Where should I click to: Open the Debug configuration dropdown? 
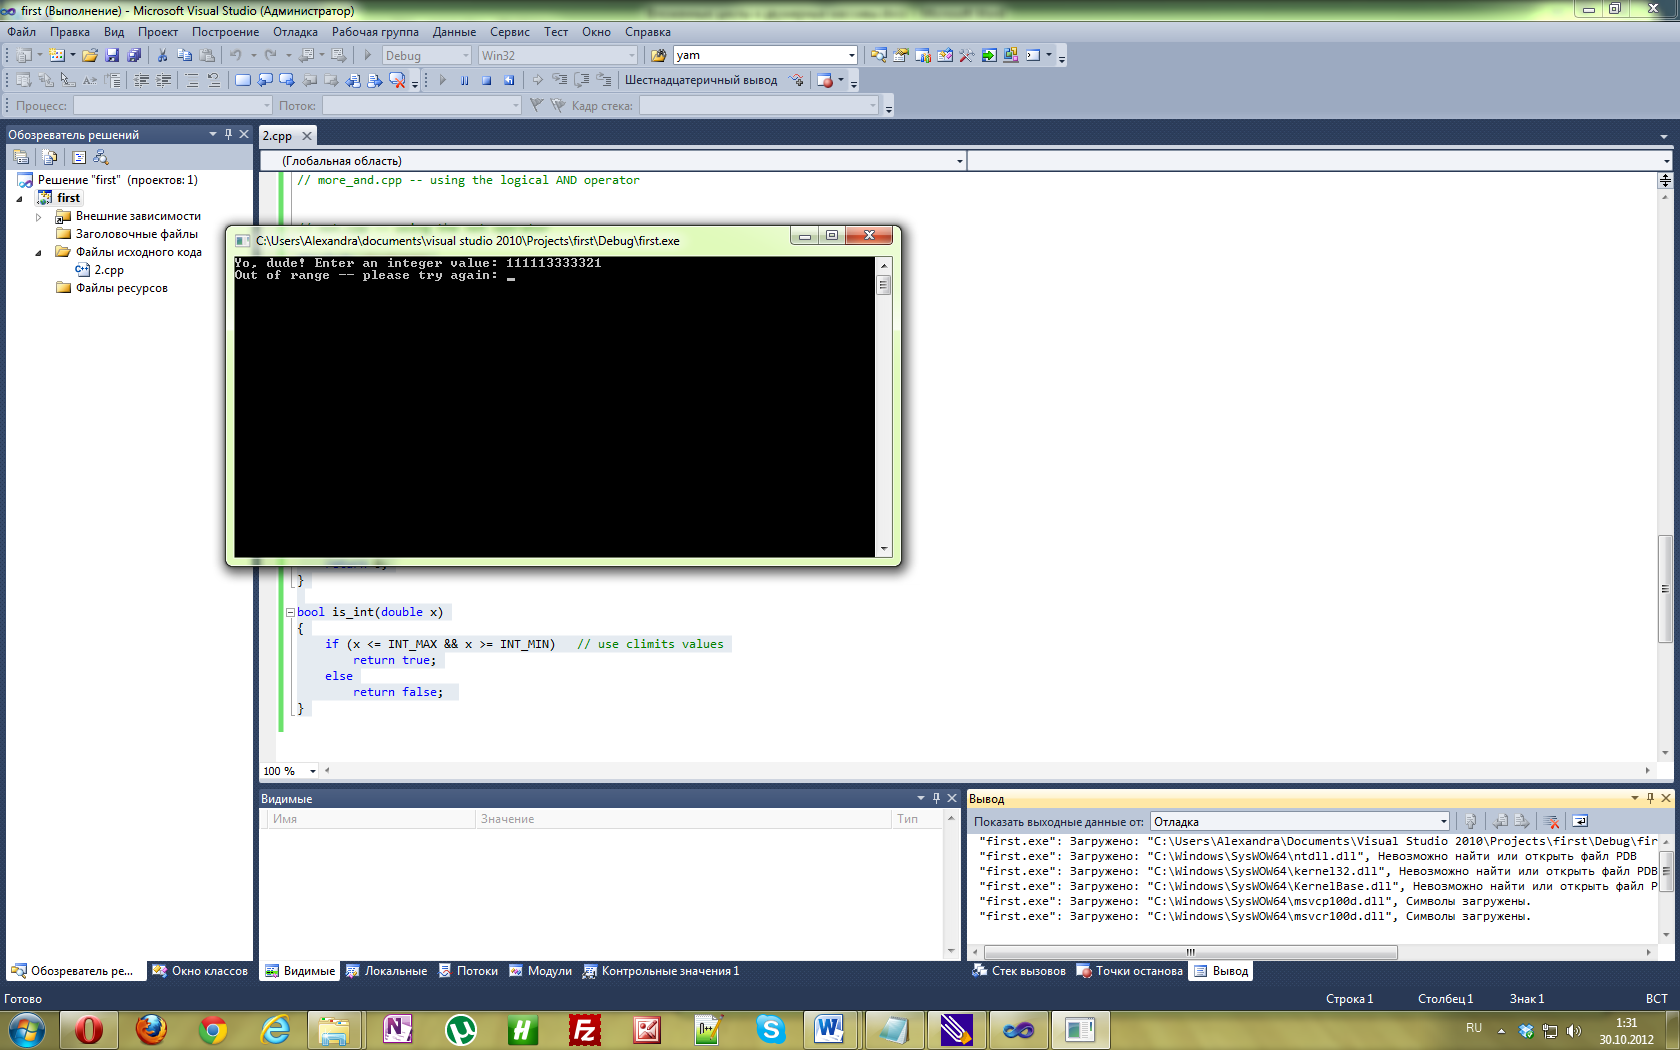point(427,56)
